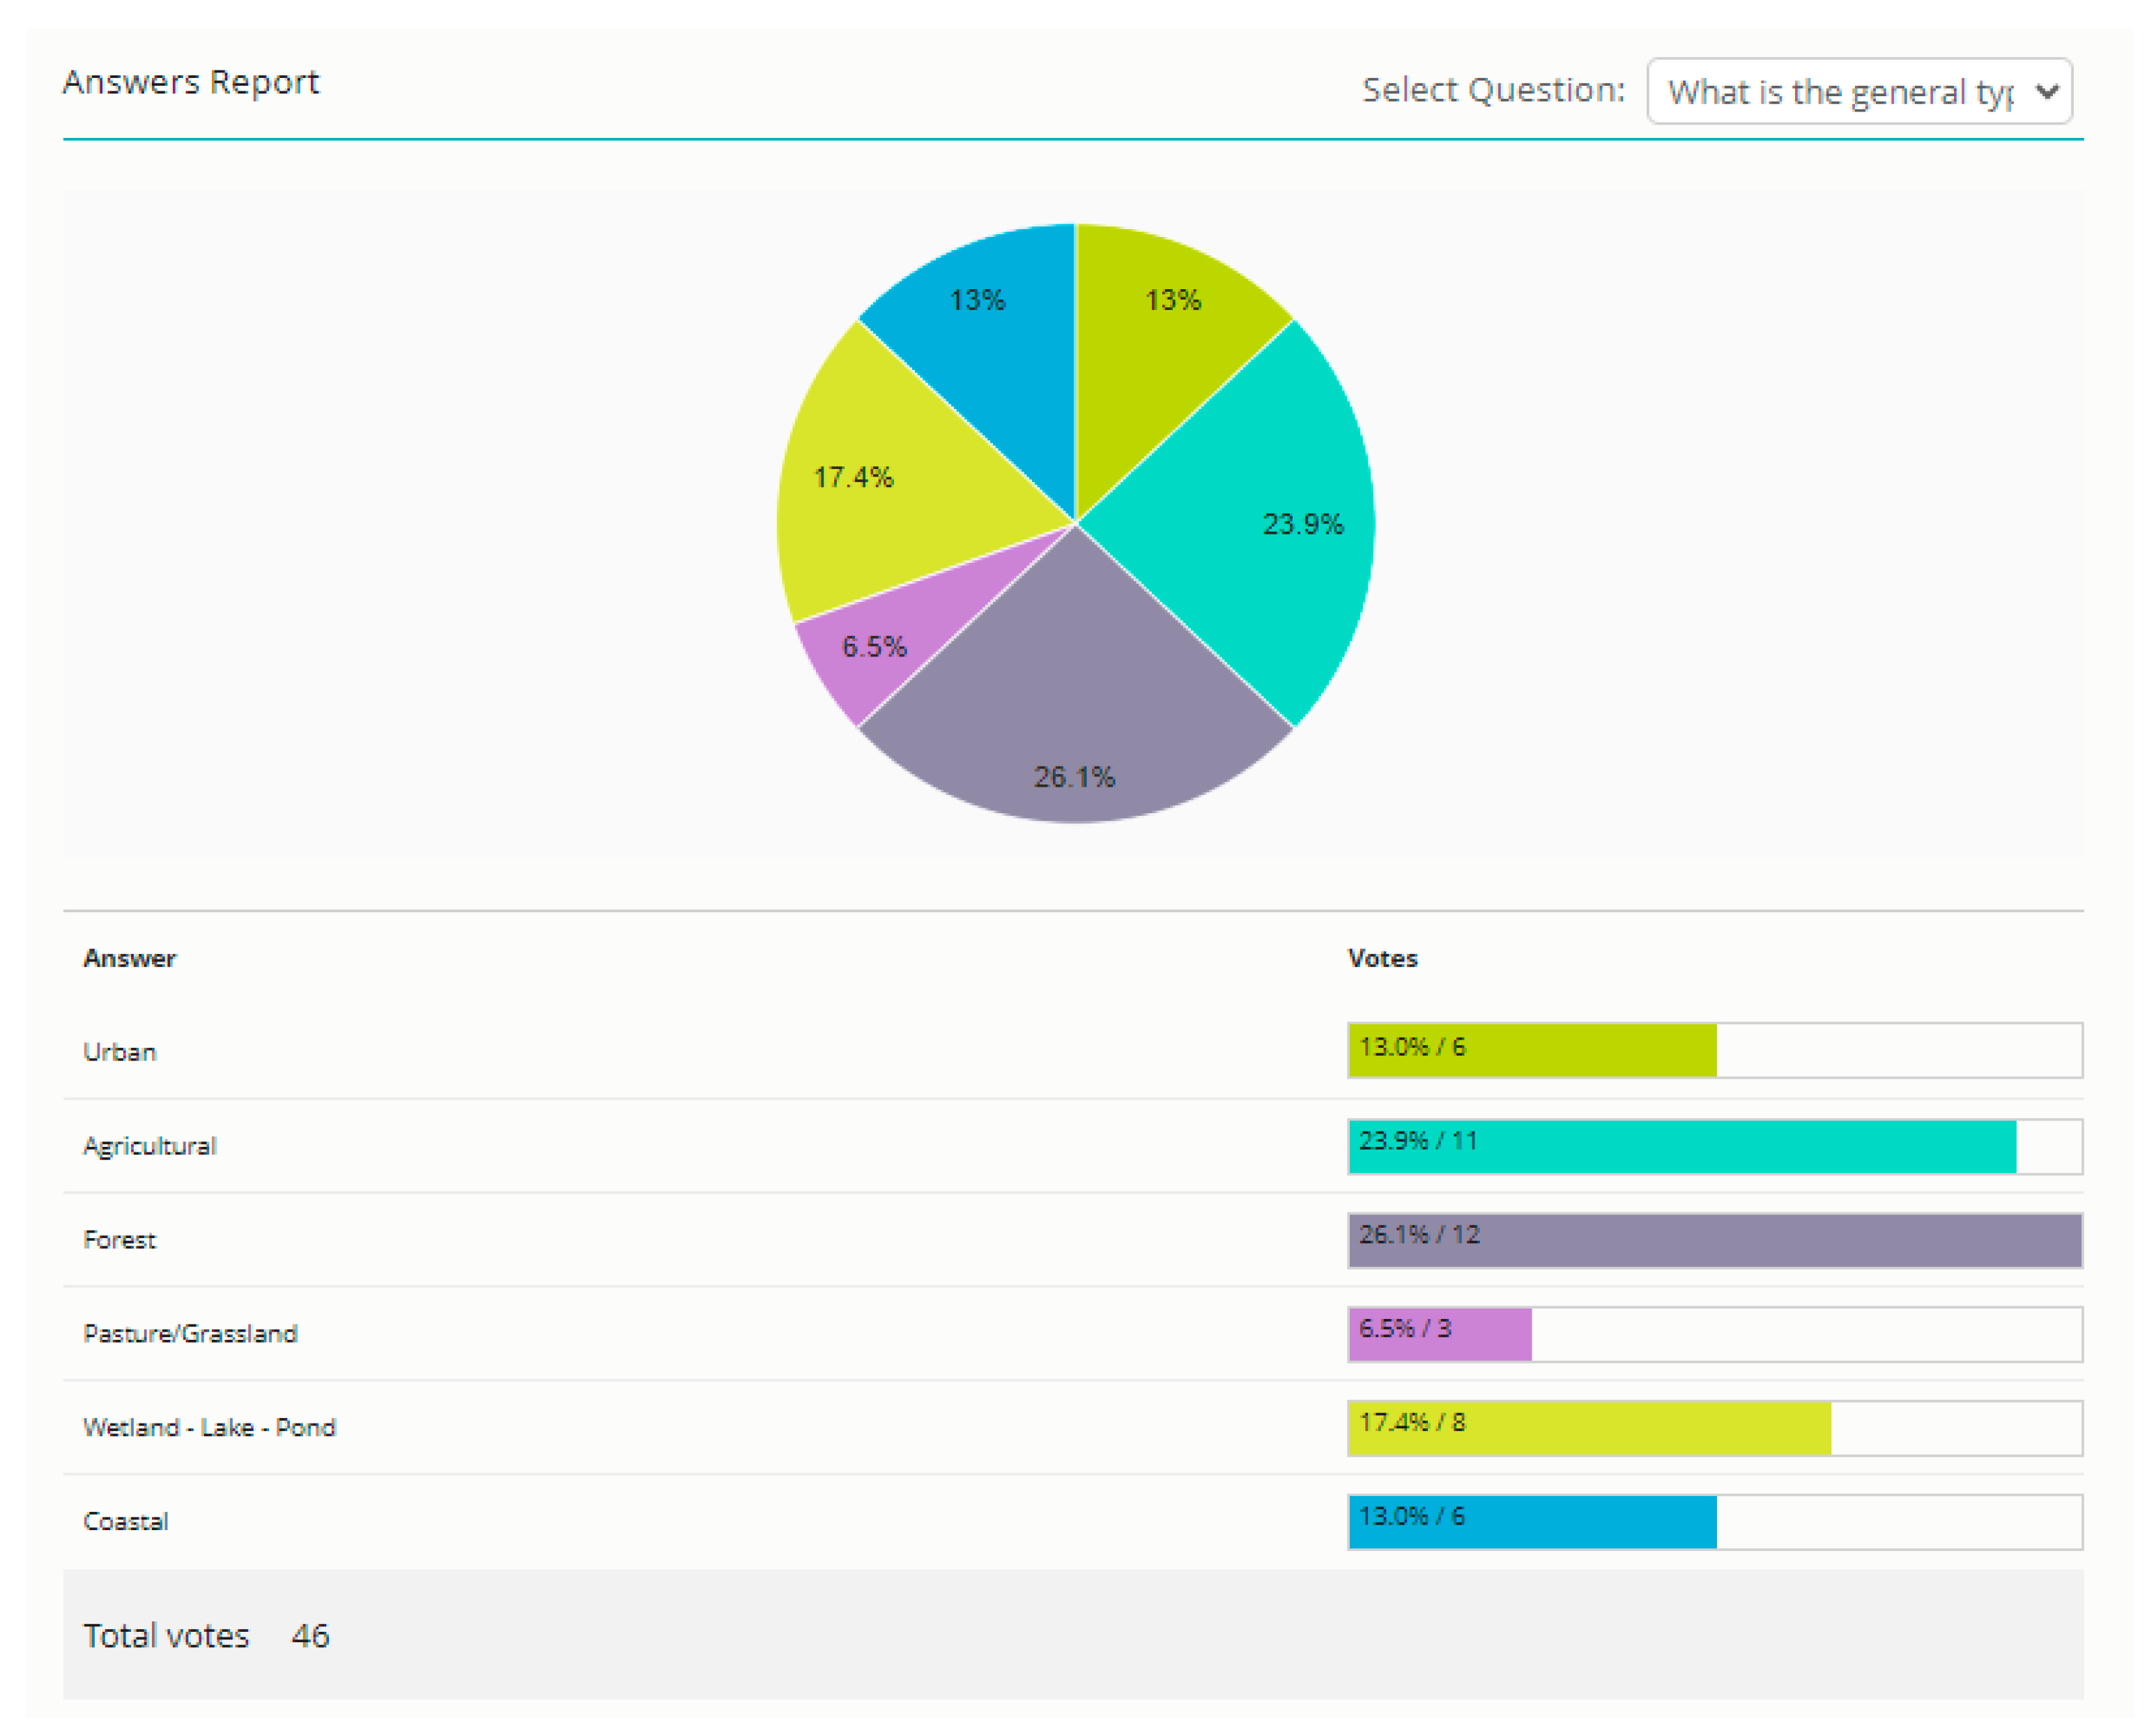This screenshot has height=1721, width=2156.
Task: Select the Forest 26.1% votes bar
Action: point(1714,1240)
